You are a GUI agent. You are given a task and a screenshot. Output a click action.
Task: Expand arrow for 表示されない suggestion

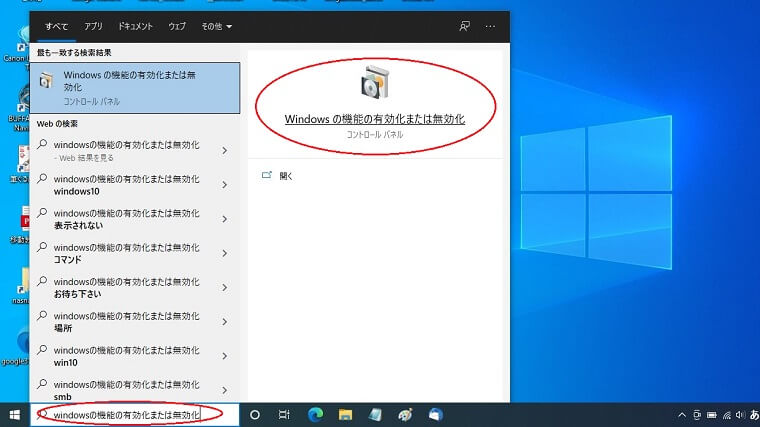224,219
